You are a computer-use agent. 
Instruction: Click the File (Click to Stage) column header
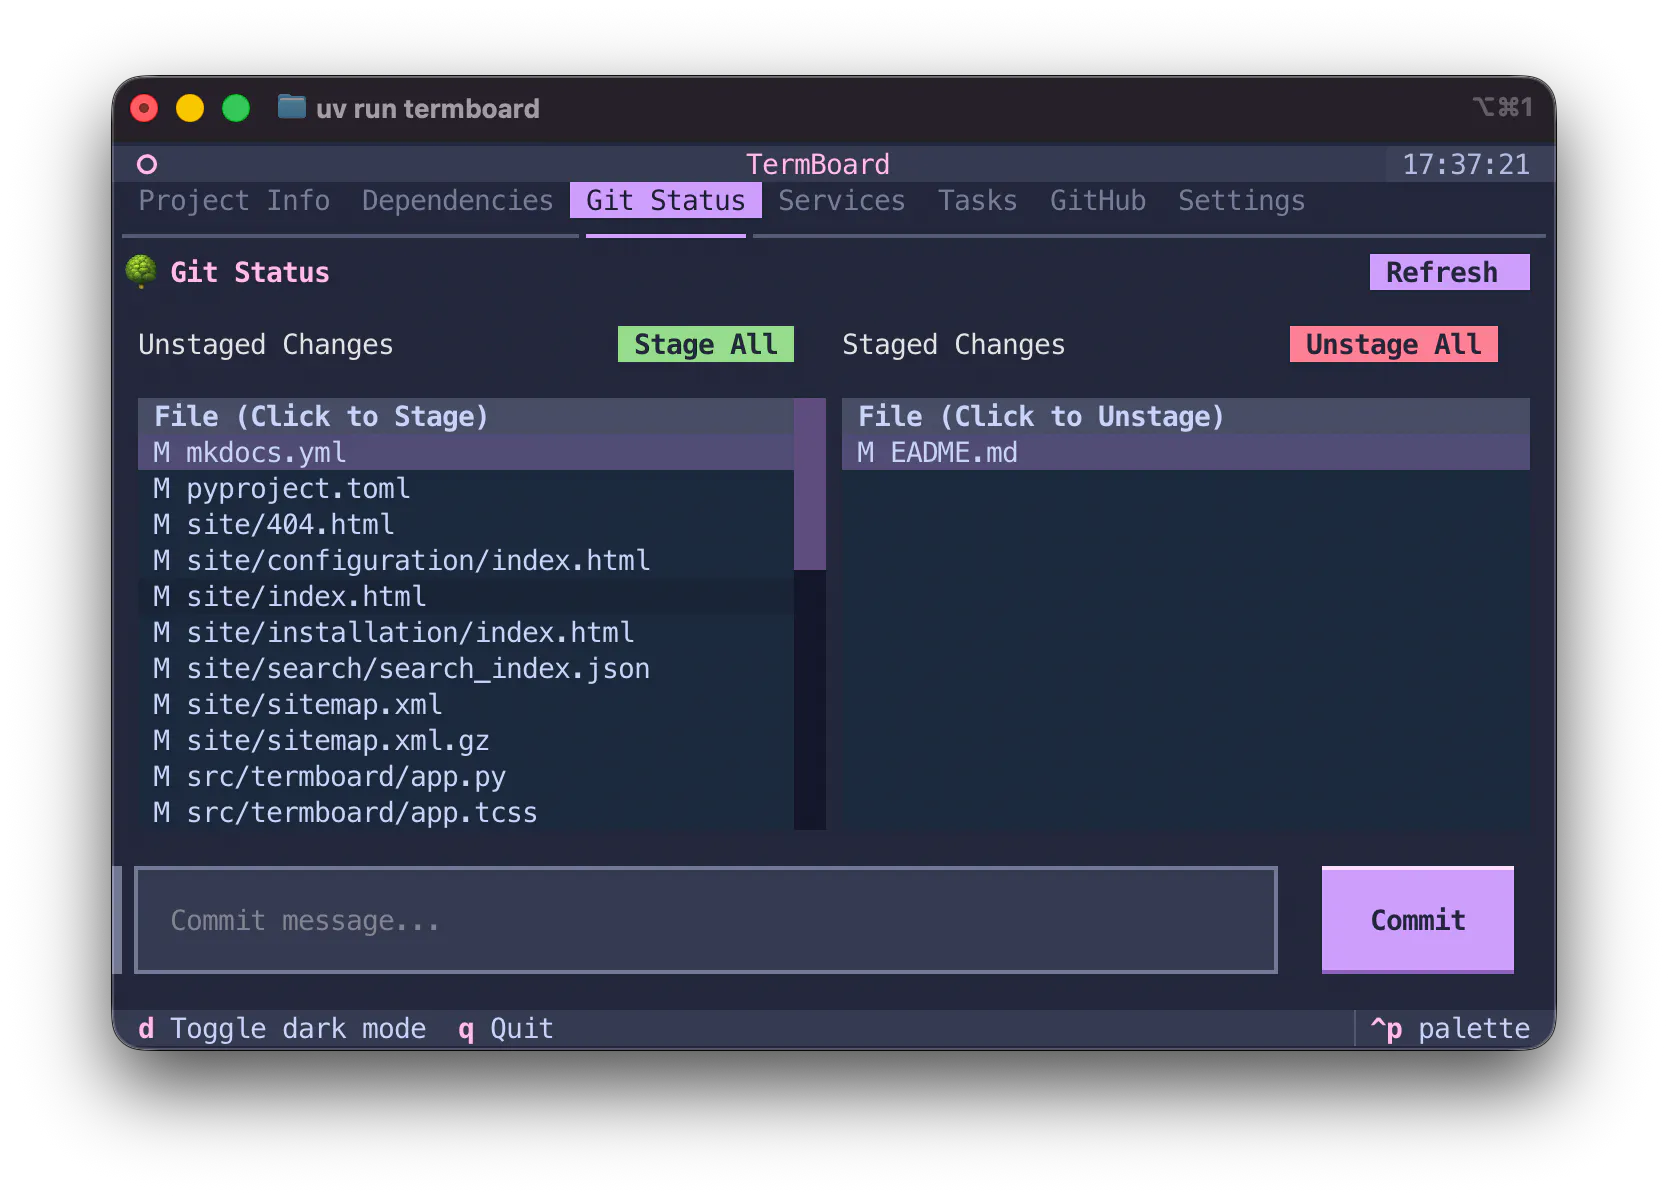[466, 416]
